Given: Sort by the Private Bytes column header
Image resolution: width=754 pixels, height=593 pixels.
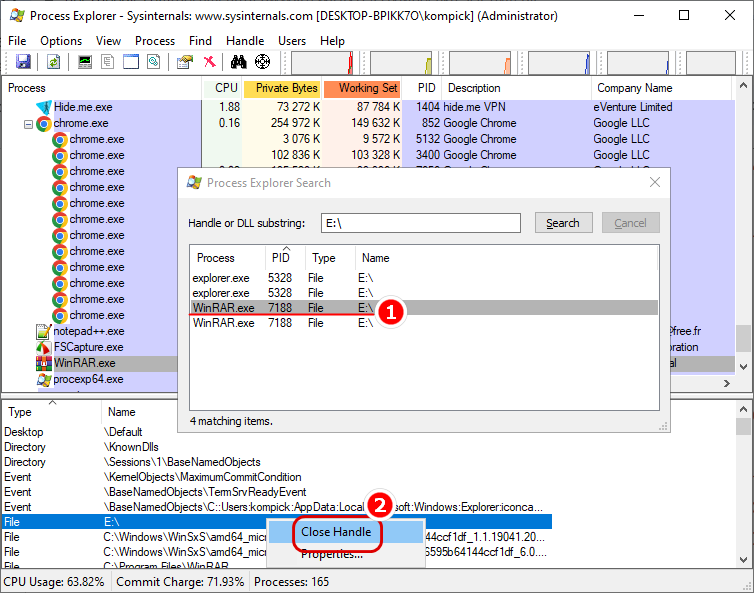Looking at the screenshot, I should pyautogui.click(x=282, y=88).
